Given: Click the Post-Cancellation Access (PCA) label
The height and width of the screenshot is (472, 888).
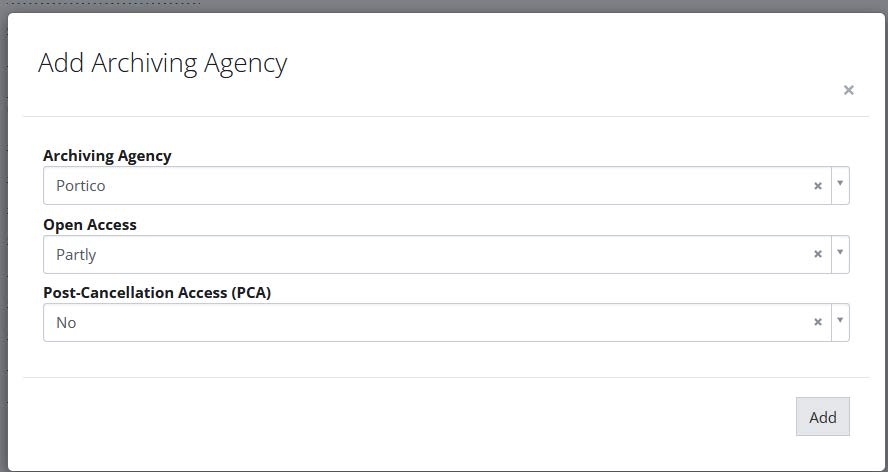Looking at the screenshot, I should pos(157,293).
